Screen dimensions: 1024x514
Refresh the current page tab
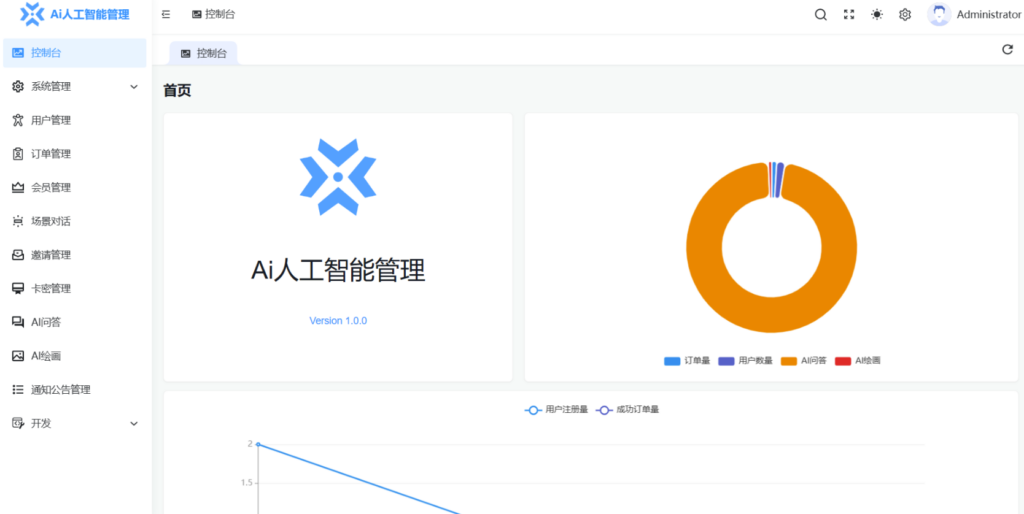tap(1008, 50)
